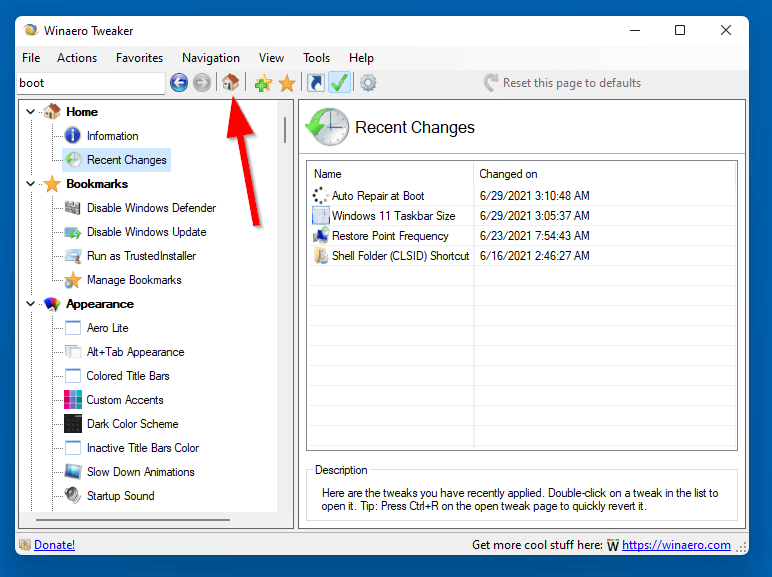772x577 pixels.
Task: Click the Slow Down Animations icon
Action: point(73,472)
